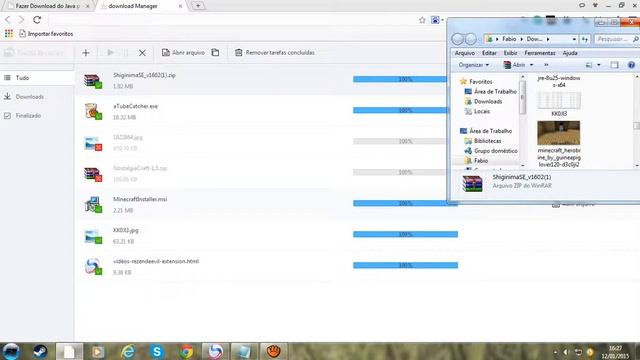Open the view options dropdown arrow in Explorer
Screen dimensions: 640x360
[599, 65]
